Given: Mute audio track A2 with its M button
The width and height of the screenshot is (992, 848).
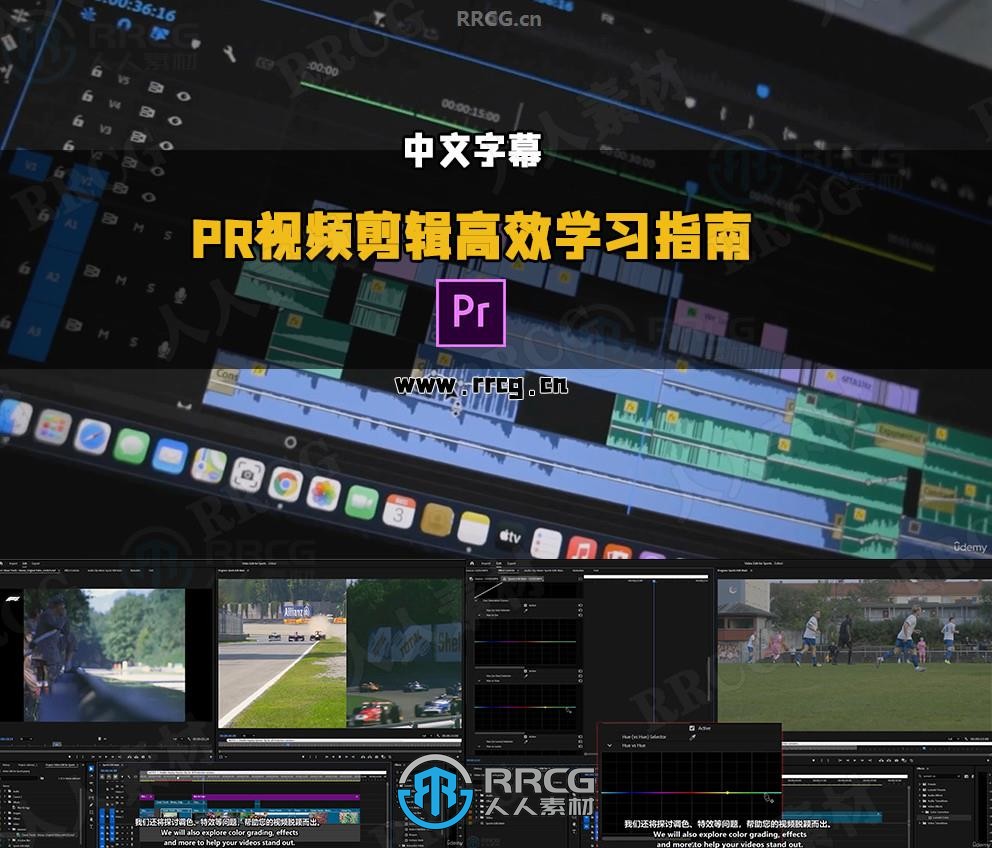Looking at the screenshot, I should click(x=121, y=280).
